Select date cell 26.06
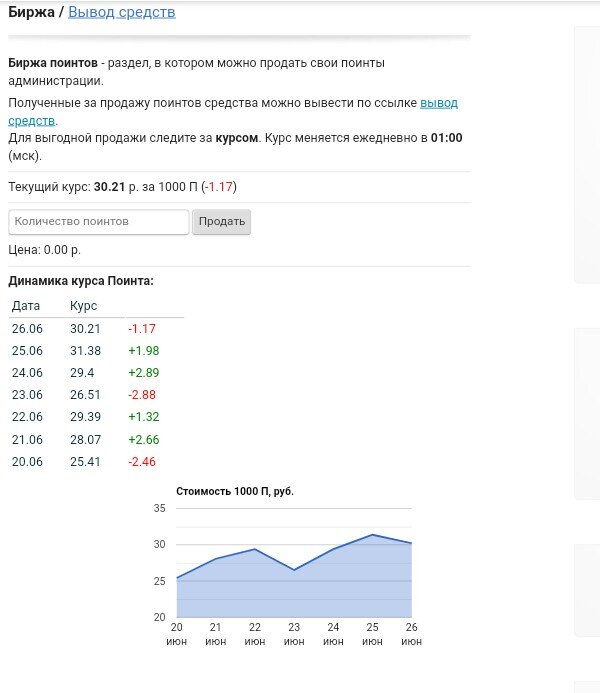This screenshot has height=693, width=600. [x=27, y=329]
